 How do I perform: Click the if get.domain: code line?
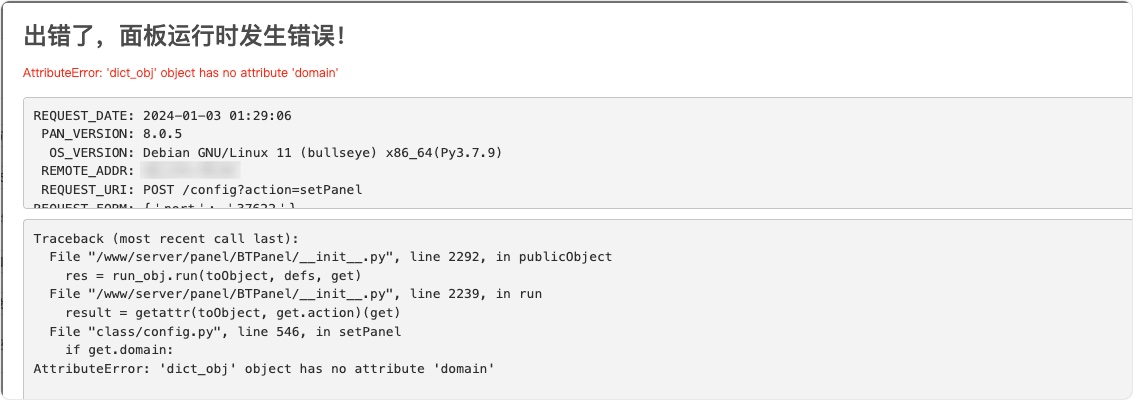pyautogui.click(x=119, y=350)
